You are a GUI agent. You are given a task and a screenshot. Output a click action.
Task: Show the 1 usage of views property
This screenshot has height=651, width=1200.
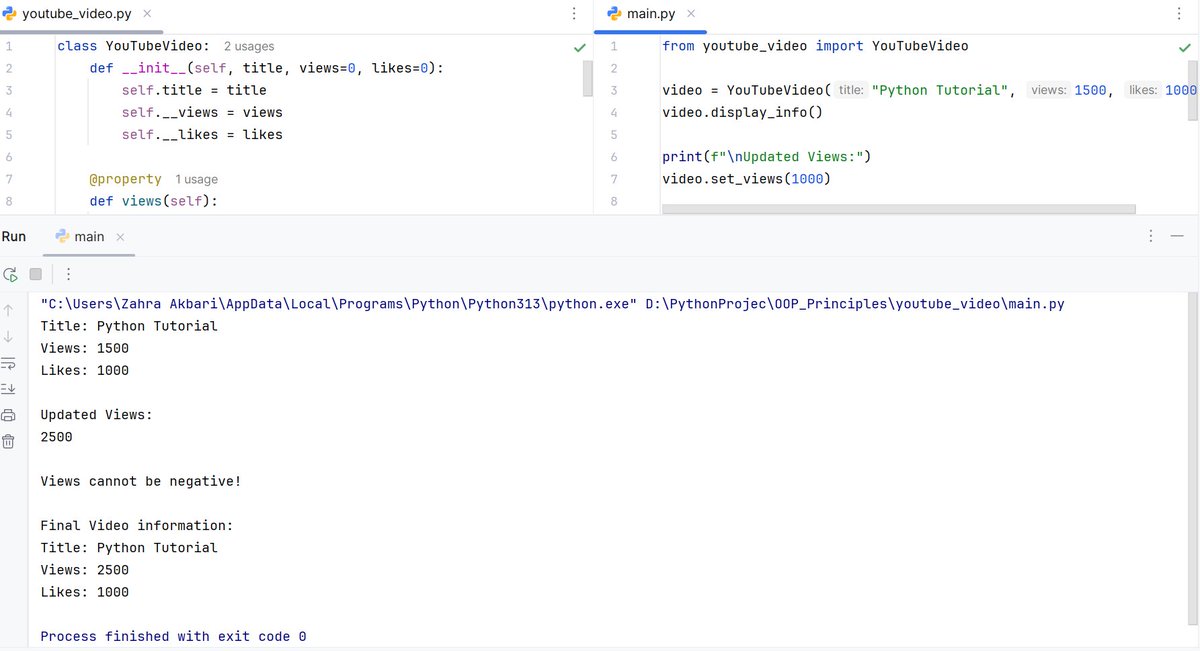pos(196,179)
